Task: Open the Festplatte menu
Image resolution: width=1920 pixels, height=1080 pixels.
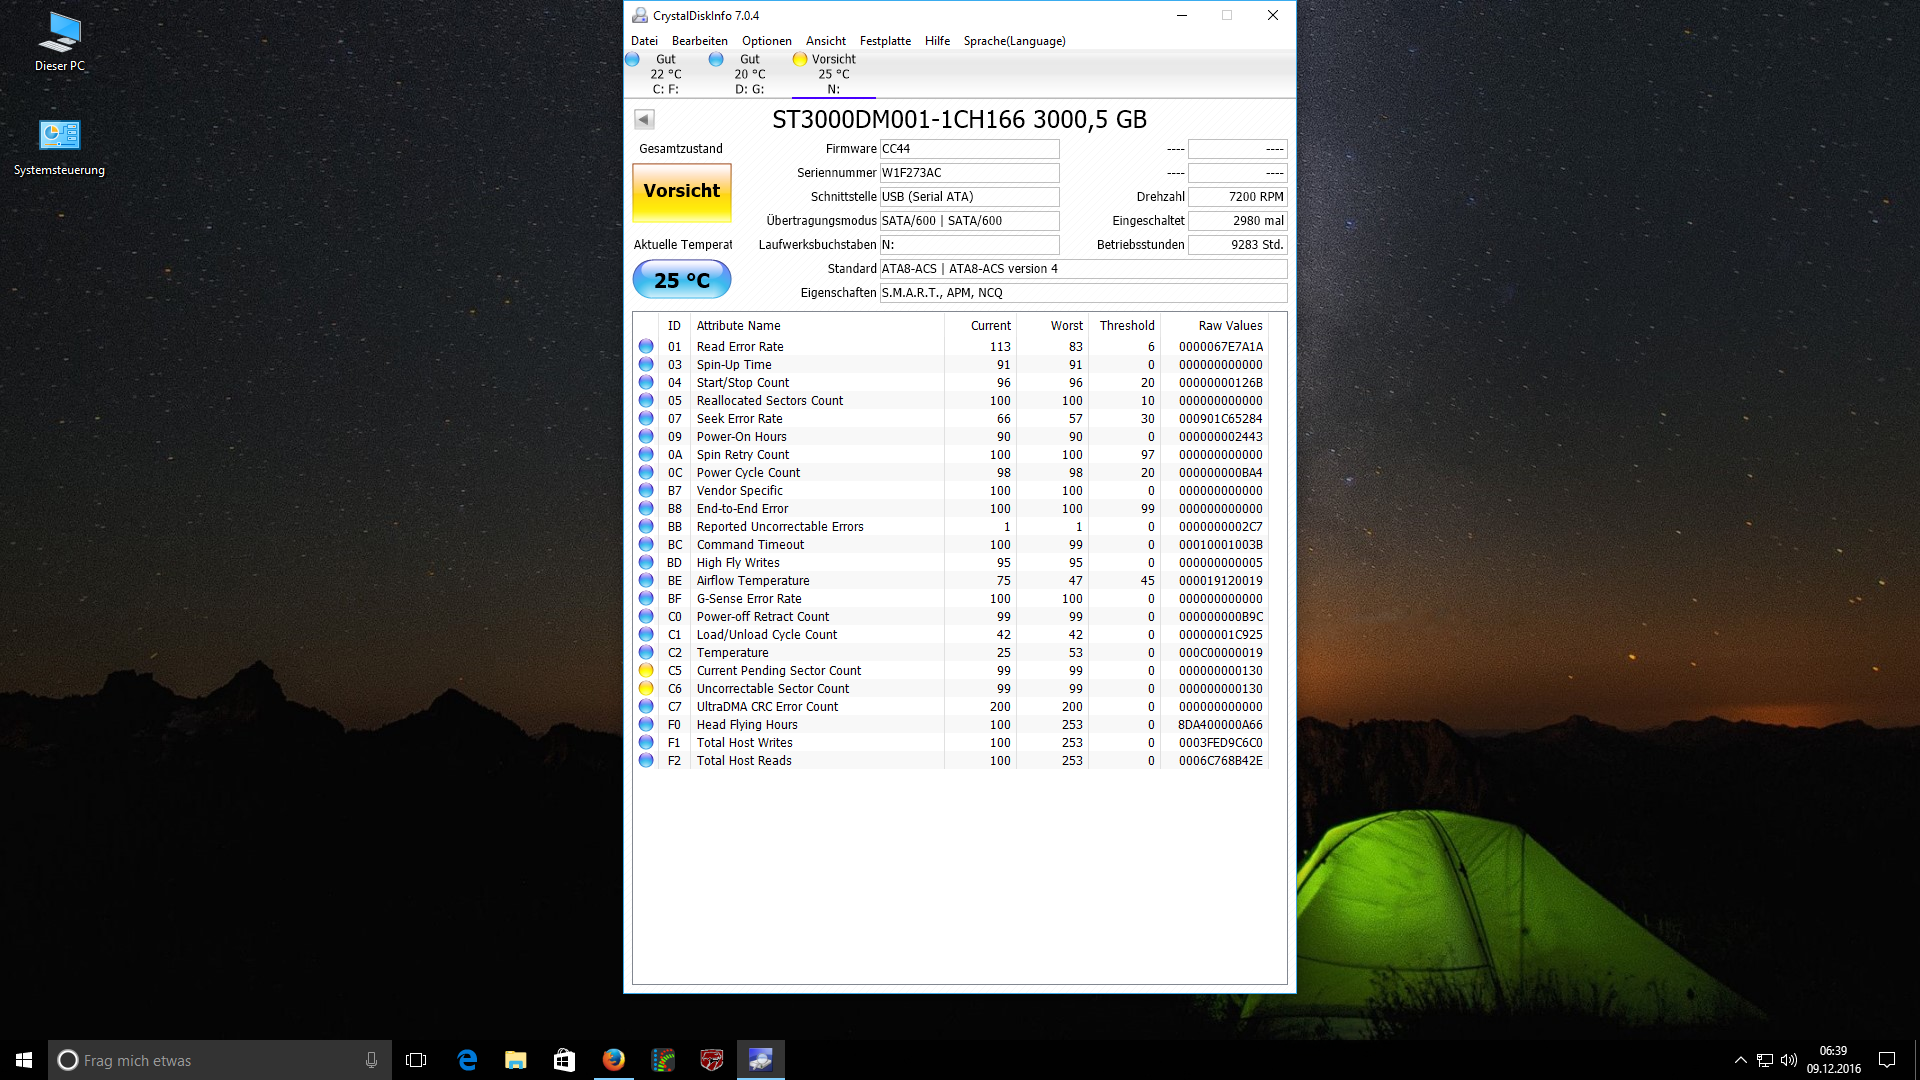Action: coord(885,41)
